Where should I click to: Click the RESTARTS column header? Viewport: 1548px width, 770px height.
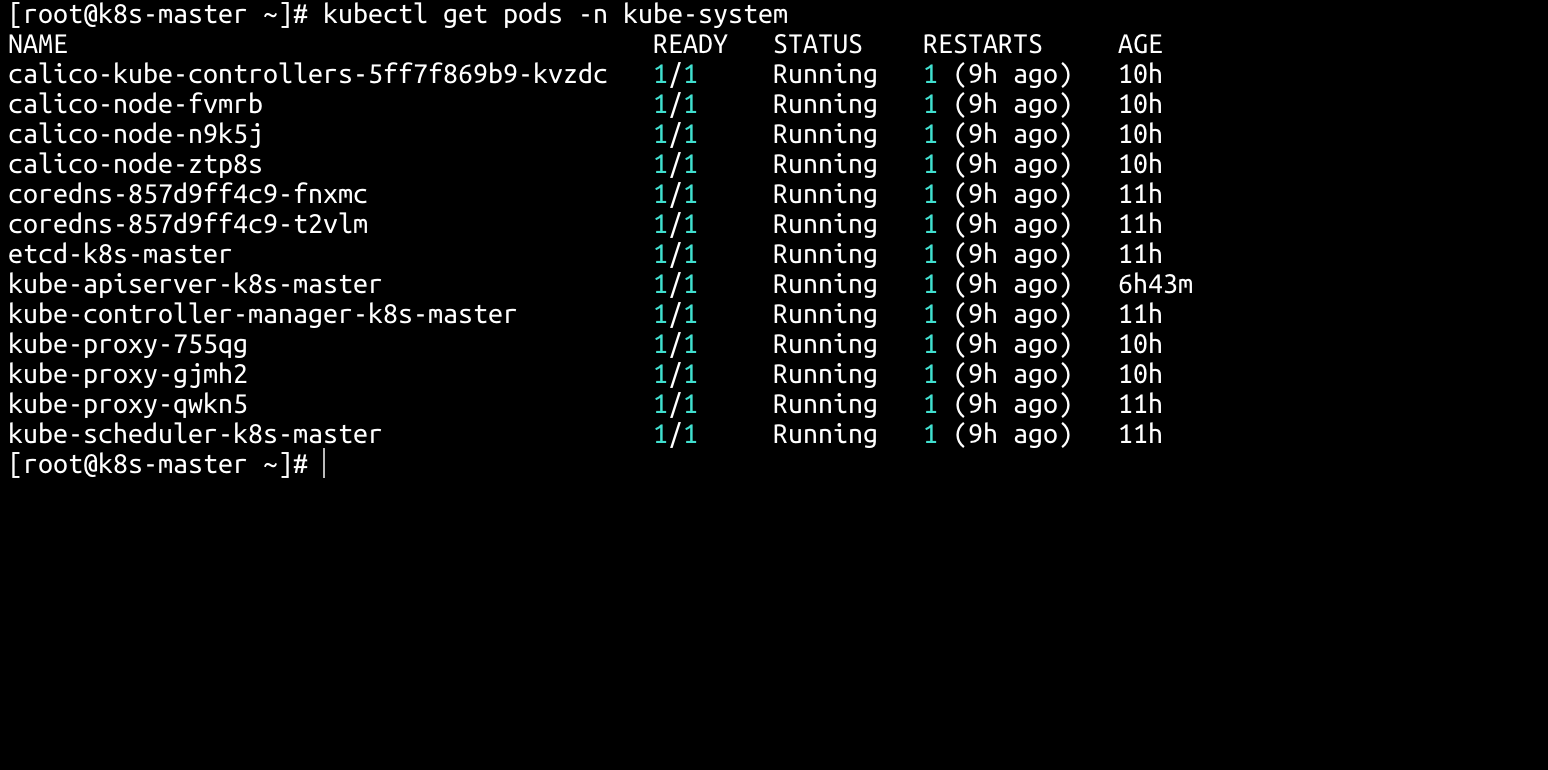982,45
